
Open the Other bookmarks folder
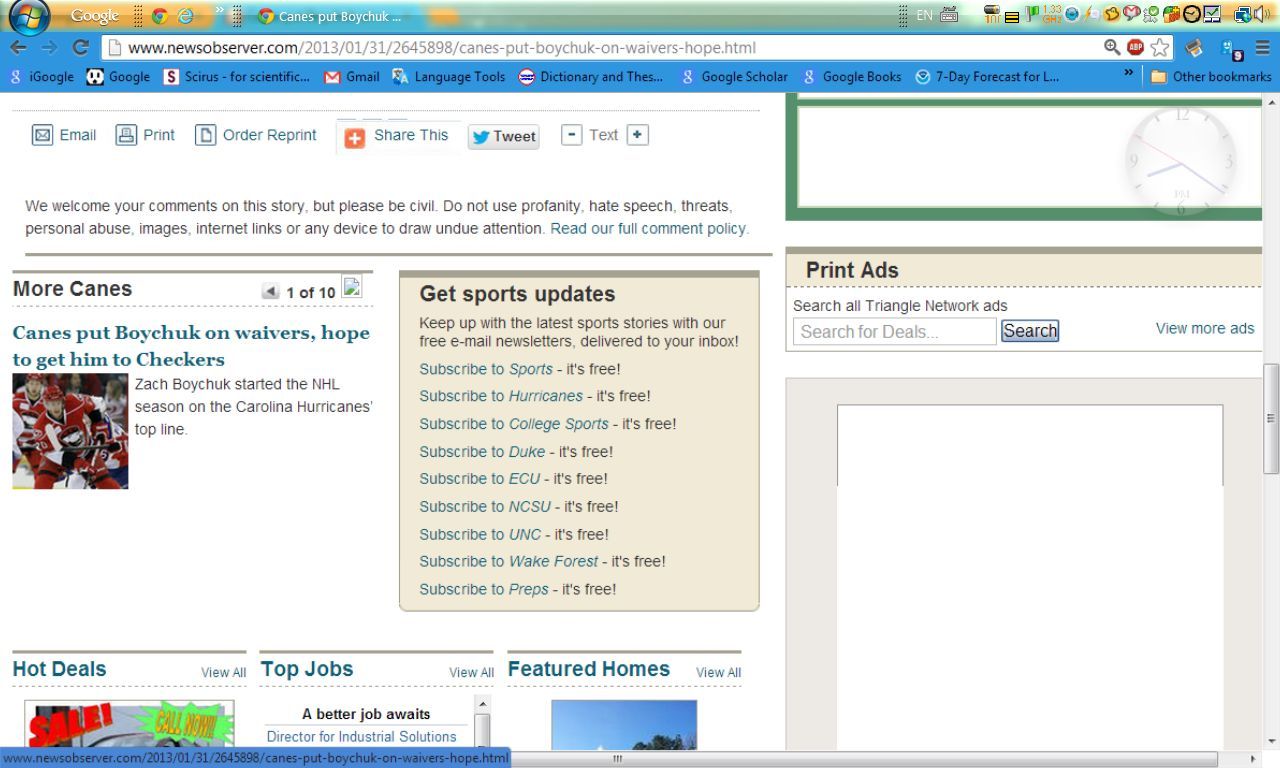click(x=1210, y=76)
